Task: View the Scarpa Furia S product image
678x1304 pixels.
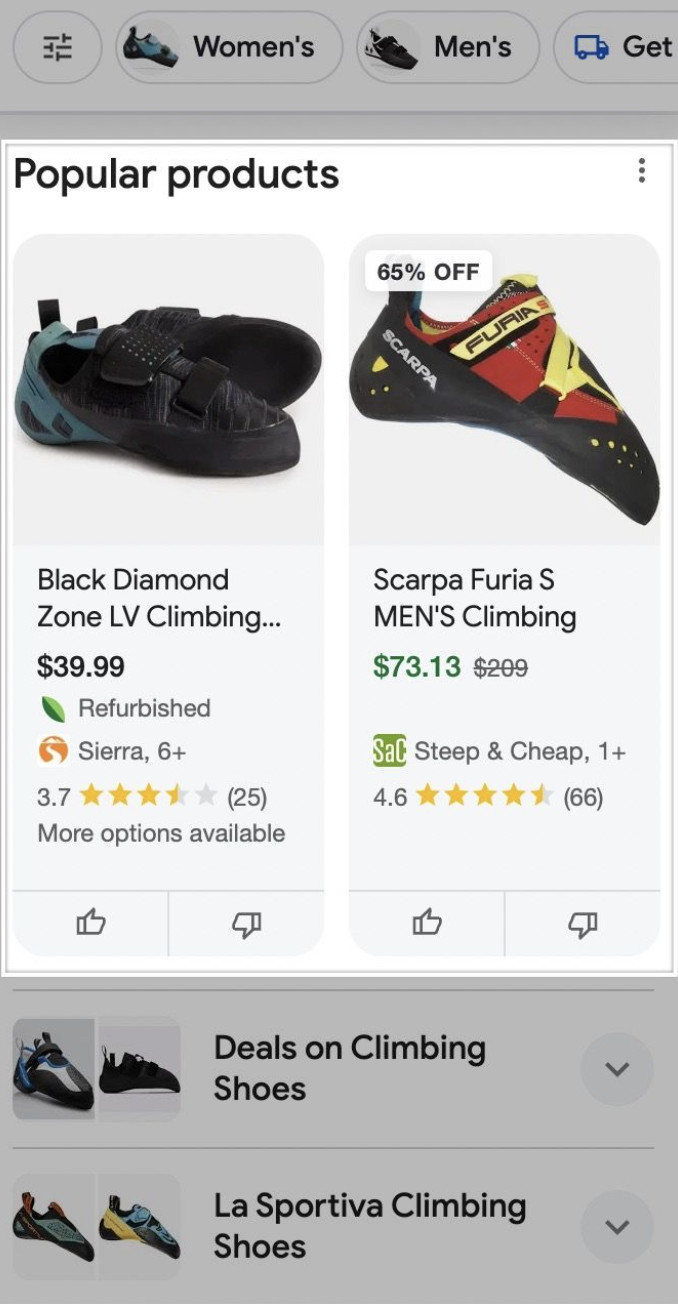Action: tap(504, 400)
